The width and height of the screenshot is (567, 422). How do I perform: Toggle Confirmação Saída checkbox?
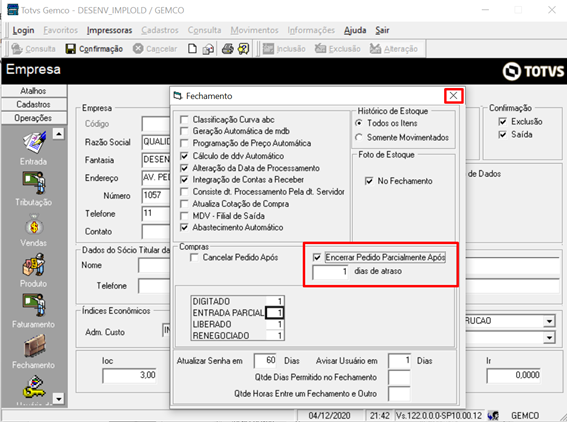(503, 135)
